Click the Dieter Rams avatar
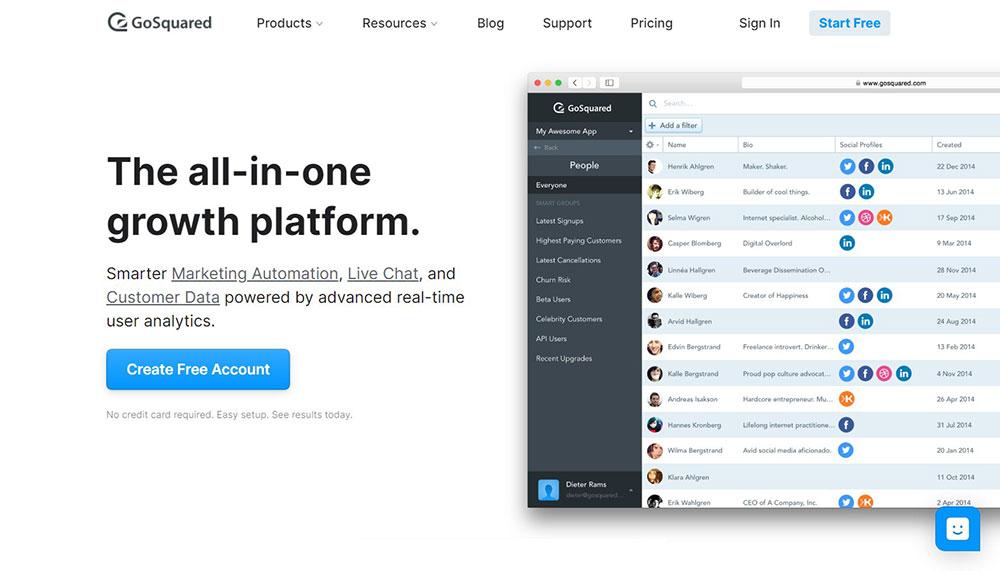This screenshot has height=571, width=1000. 548,490
